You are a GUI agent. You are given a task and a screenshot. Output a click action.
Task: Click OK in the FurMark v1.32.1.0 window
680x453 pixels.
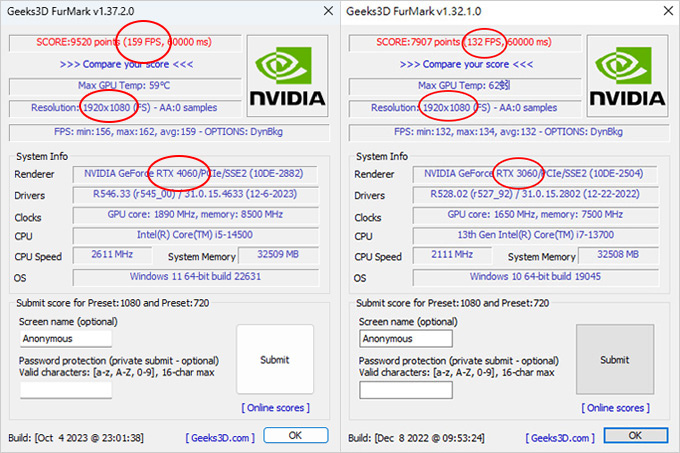point(636,435)
